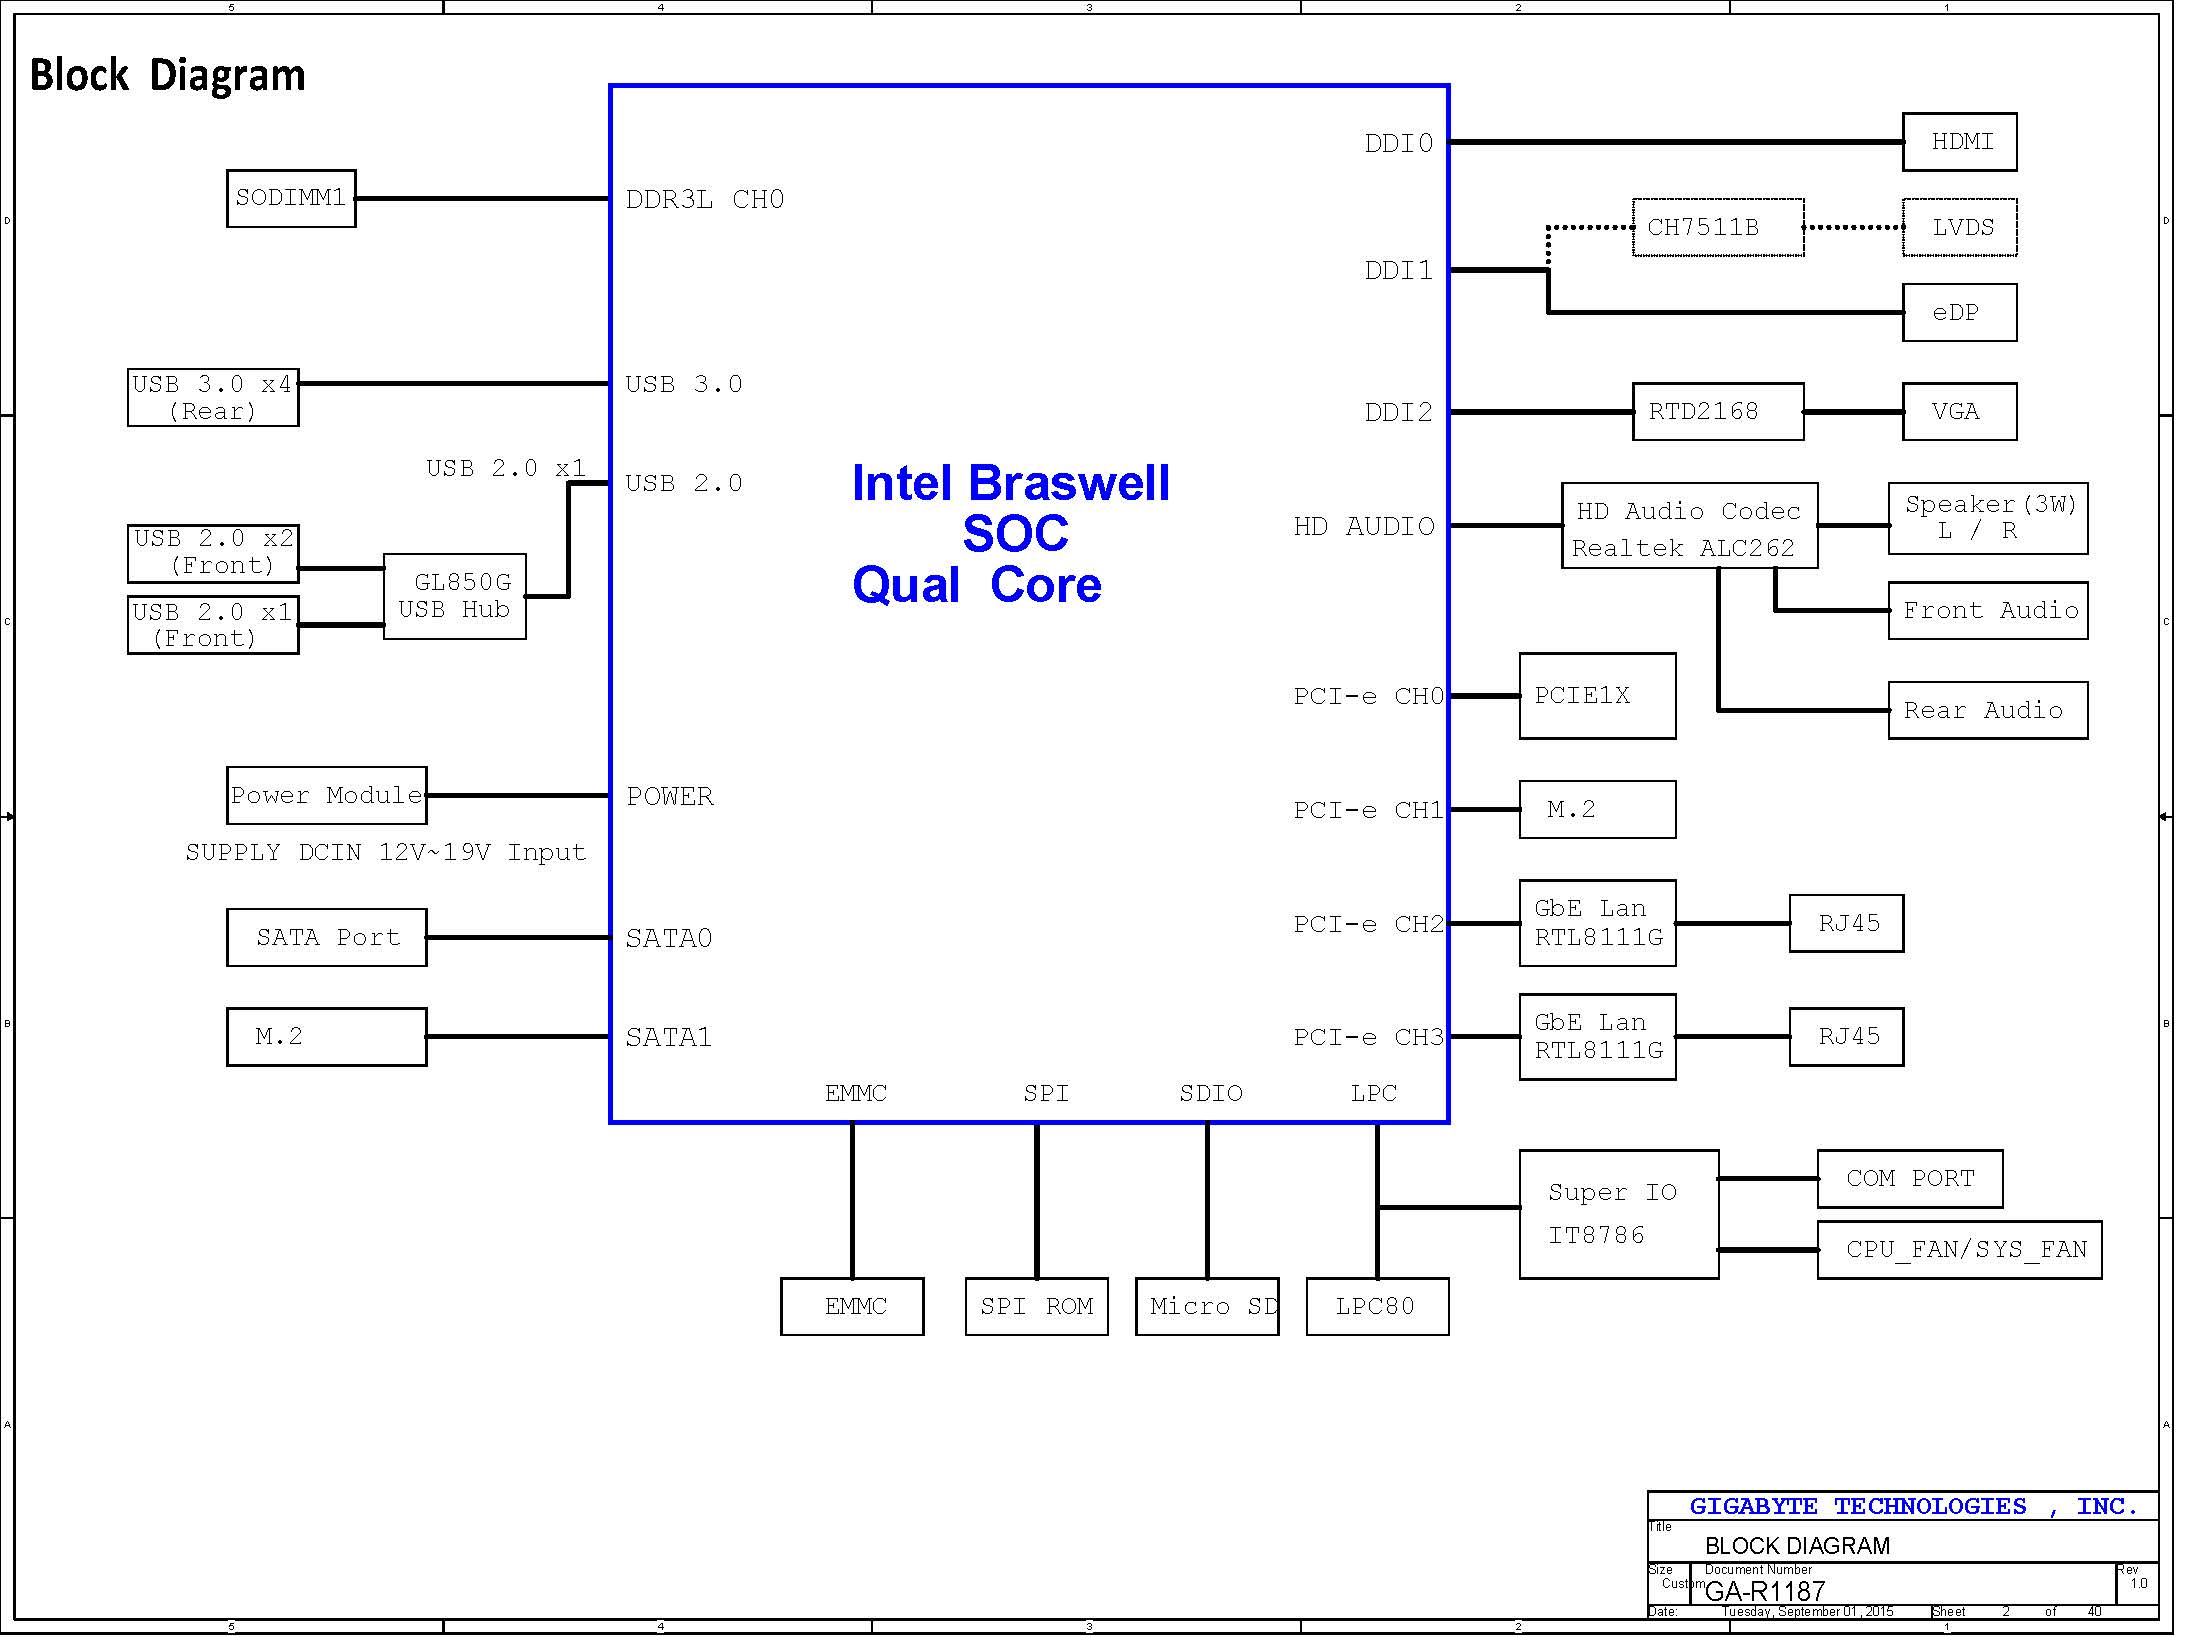Click the HDMI block
This screenshot has width=2187, height=1637.
tap(1958, 142)
